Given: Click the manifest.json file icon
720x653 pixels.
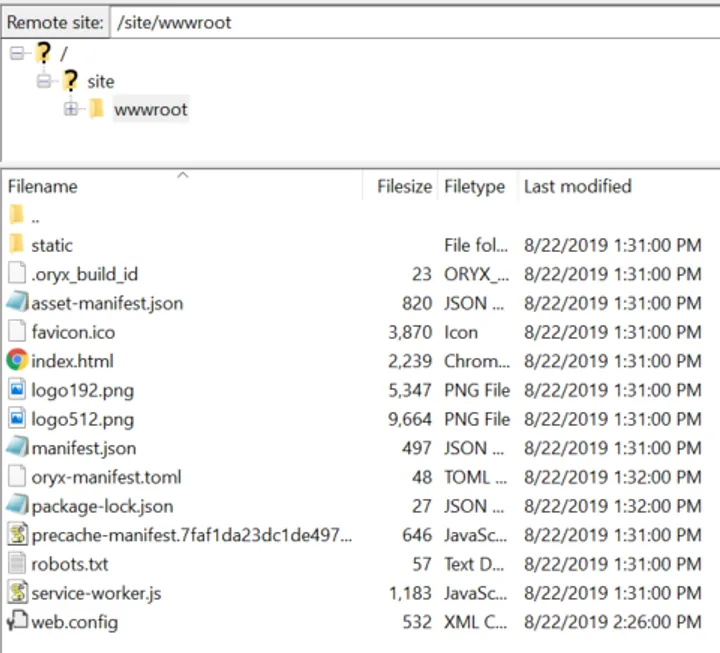Looking at the screenshot, I should click(x=17, y=446).
